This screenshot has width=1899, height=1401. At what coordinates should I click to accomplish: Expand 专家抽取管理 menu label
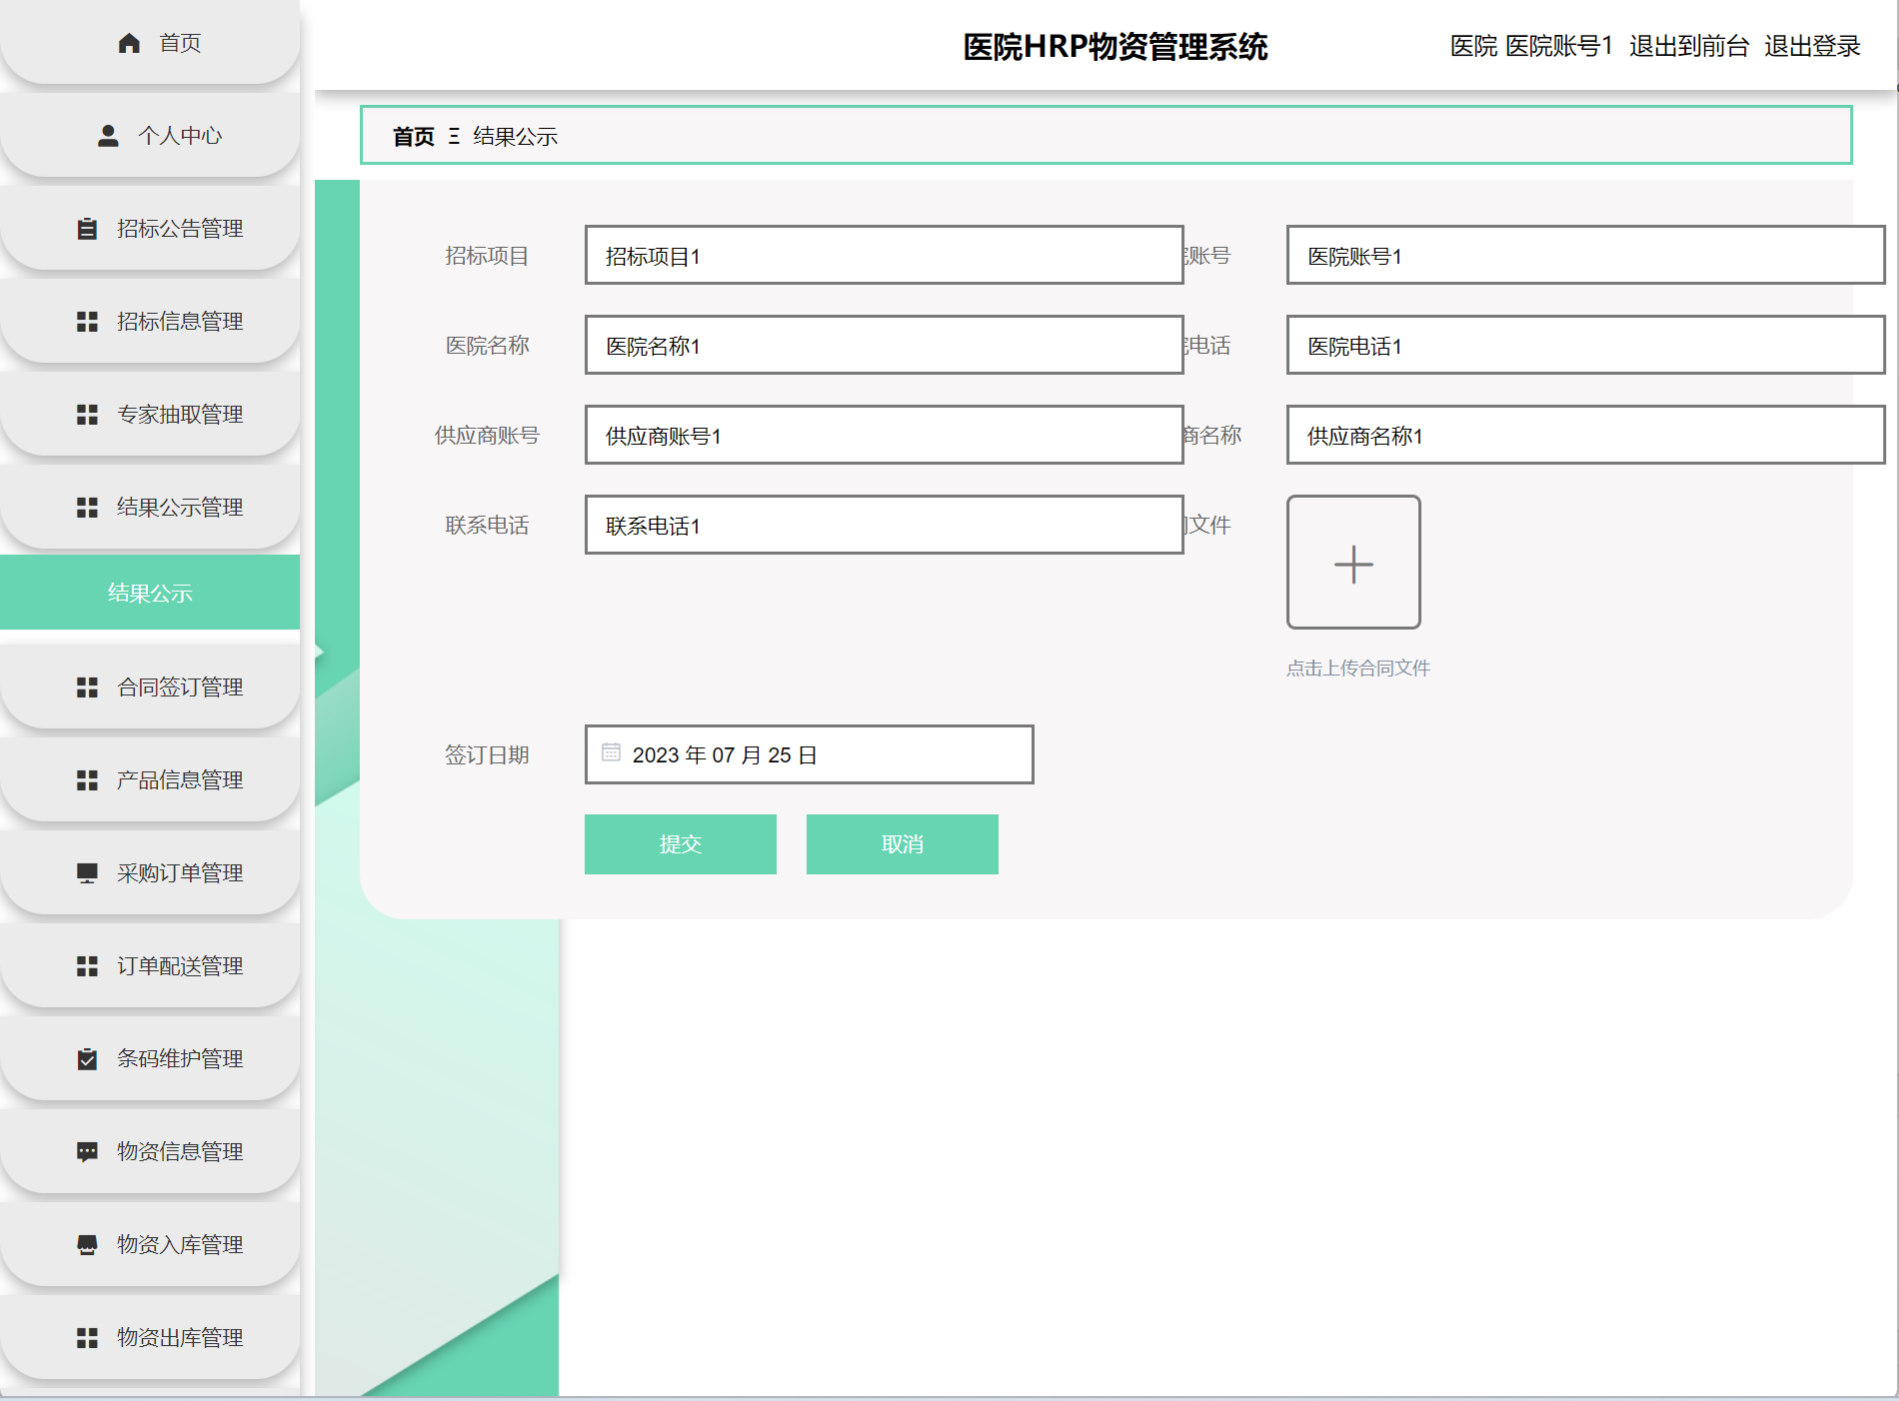[180, 415]
